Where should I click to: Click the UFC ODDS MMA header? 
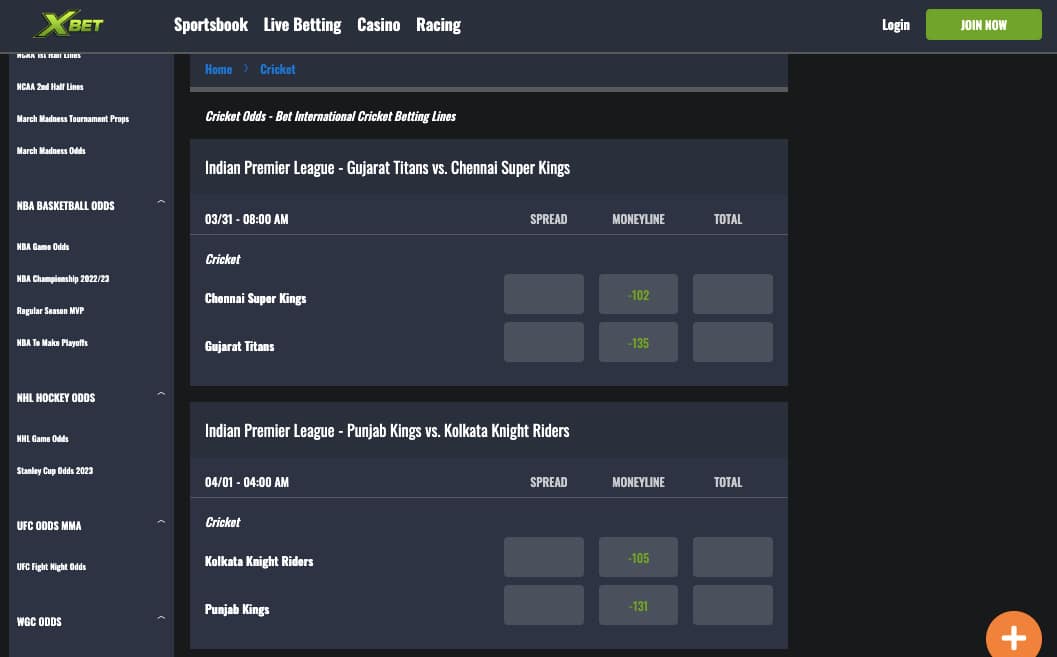click(x=49, y=526)
